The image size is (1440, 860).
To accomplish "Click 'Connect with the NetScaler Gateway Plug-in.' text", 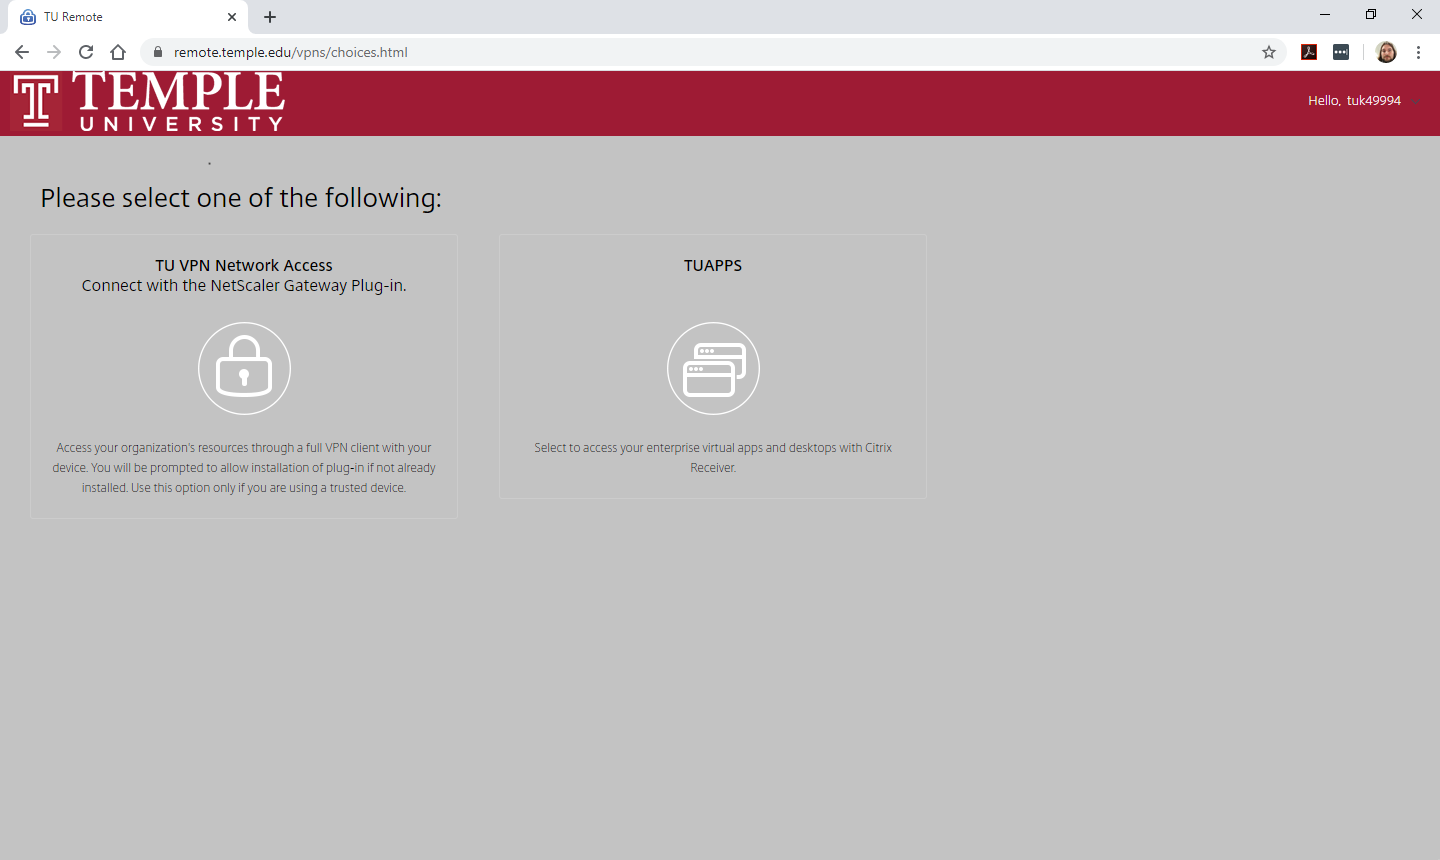I will [x=244, y=285].
